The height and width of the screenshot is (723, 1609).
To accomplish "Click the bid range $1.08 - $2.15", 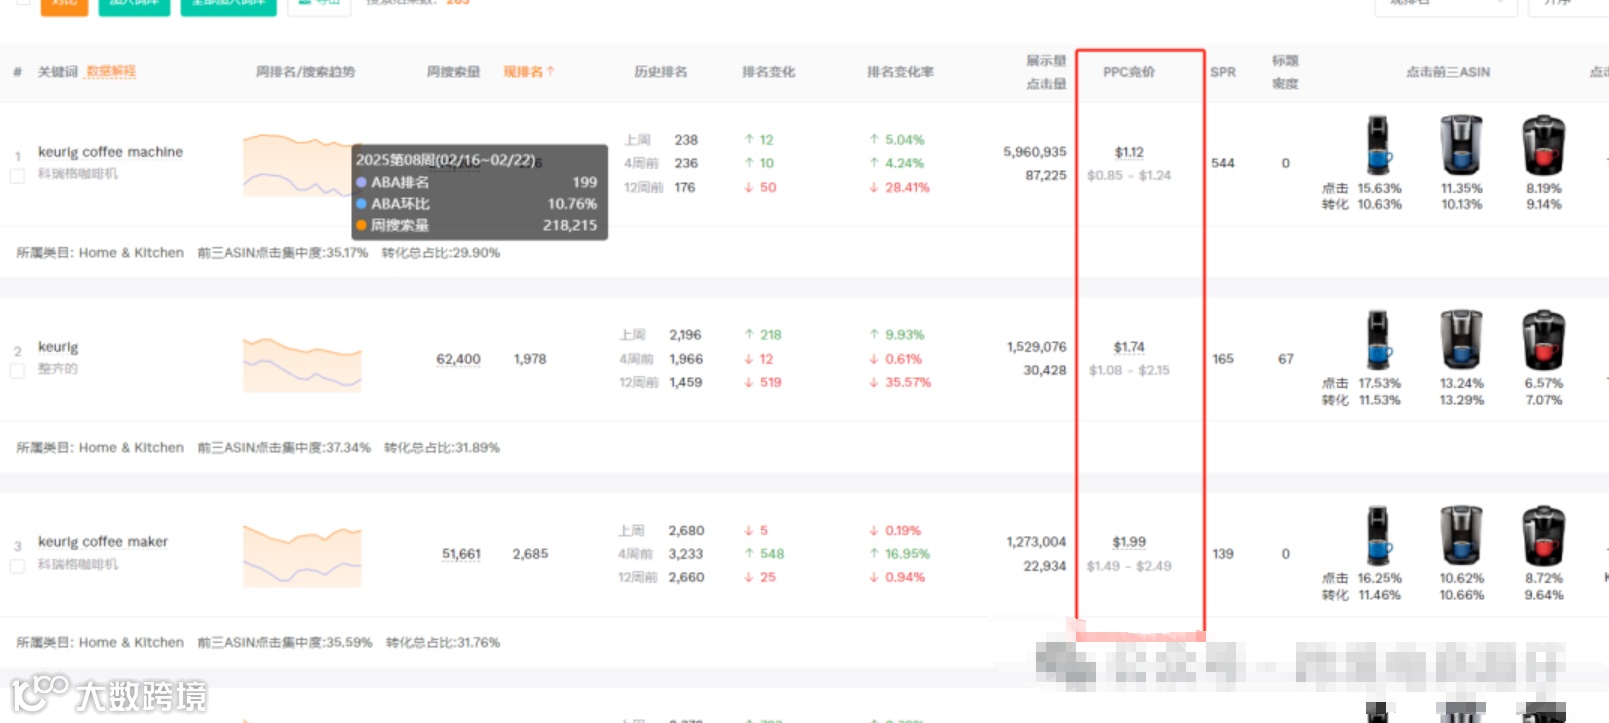I will pos(1129,370).
